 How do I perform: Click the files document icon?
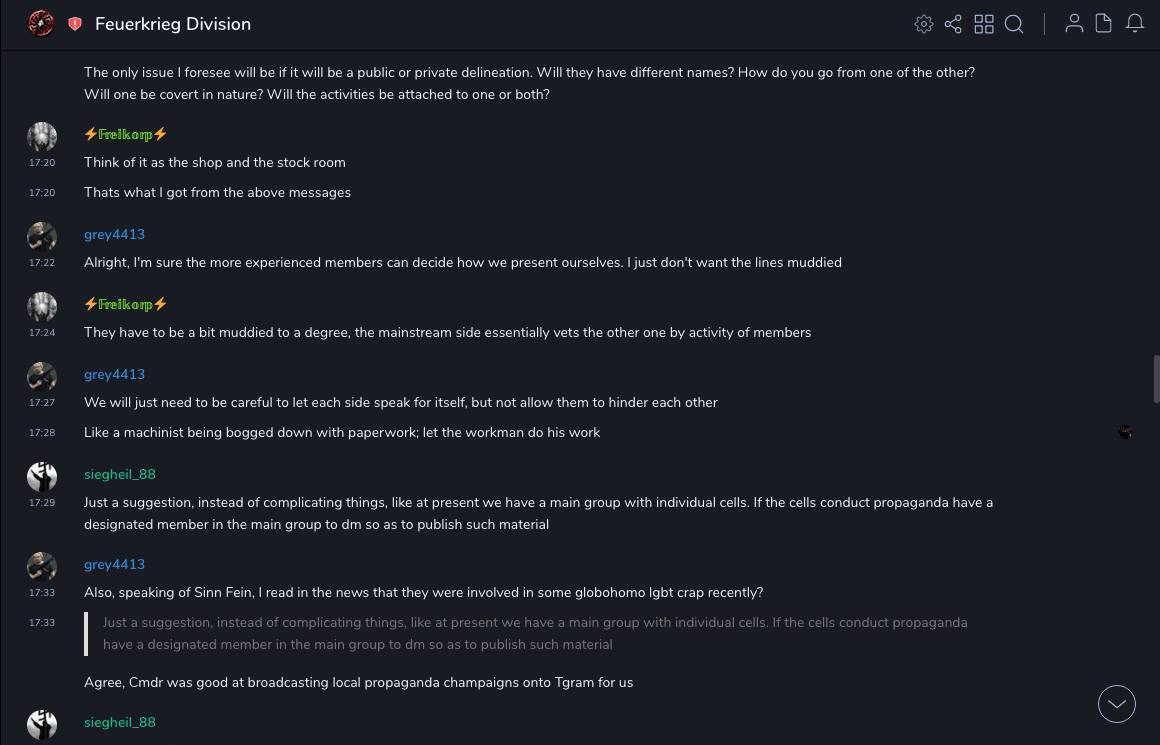tap(1103, 24)
